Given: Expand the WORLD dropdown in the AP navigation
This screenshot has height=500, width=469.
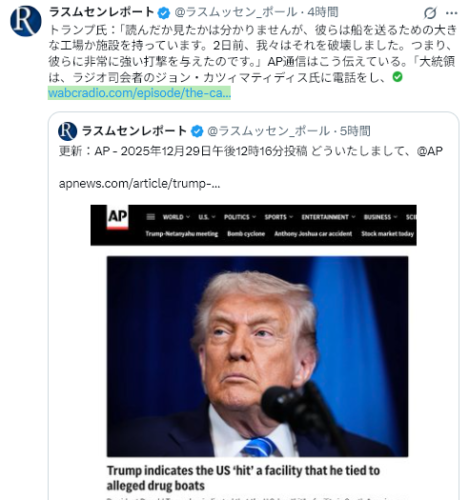Looking at the screenshot, I should [176, 217].
